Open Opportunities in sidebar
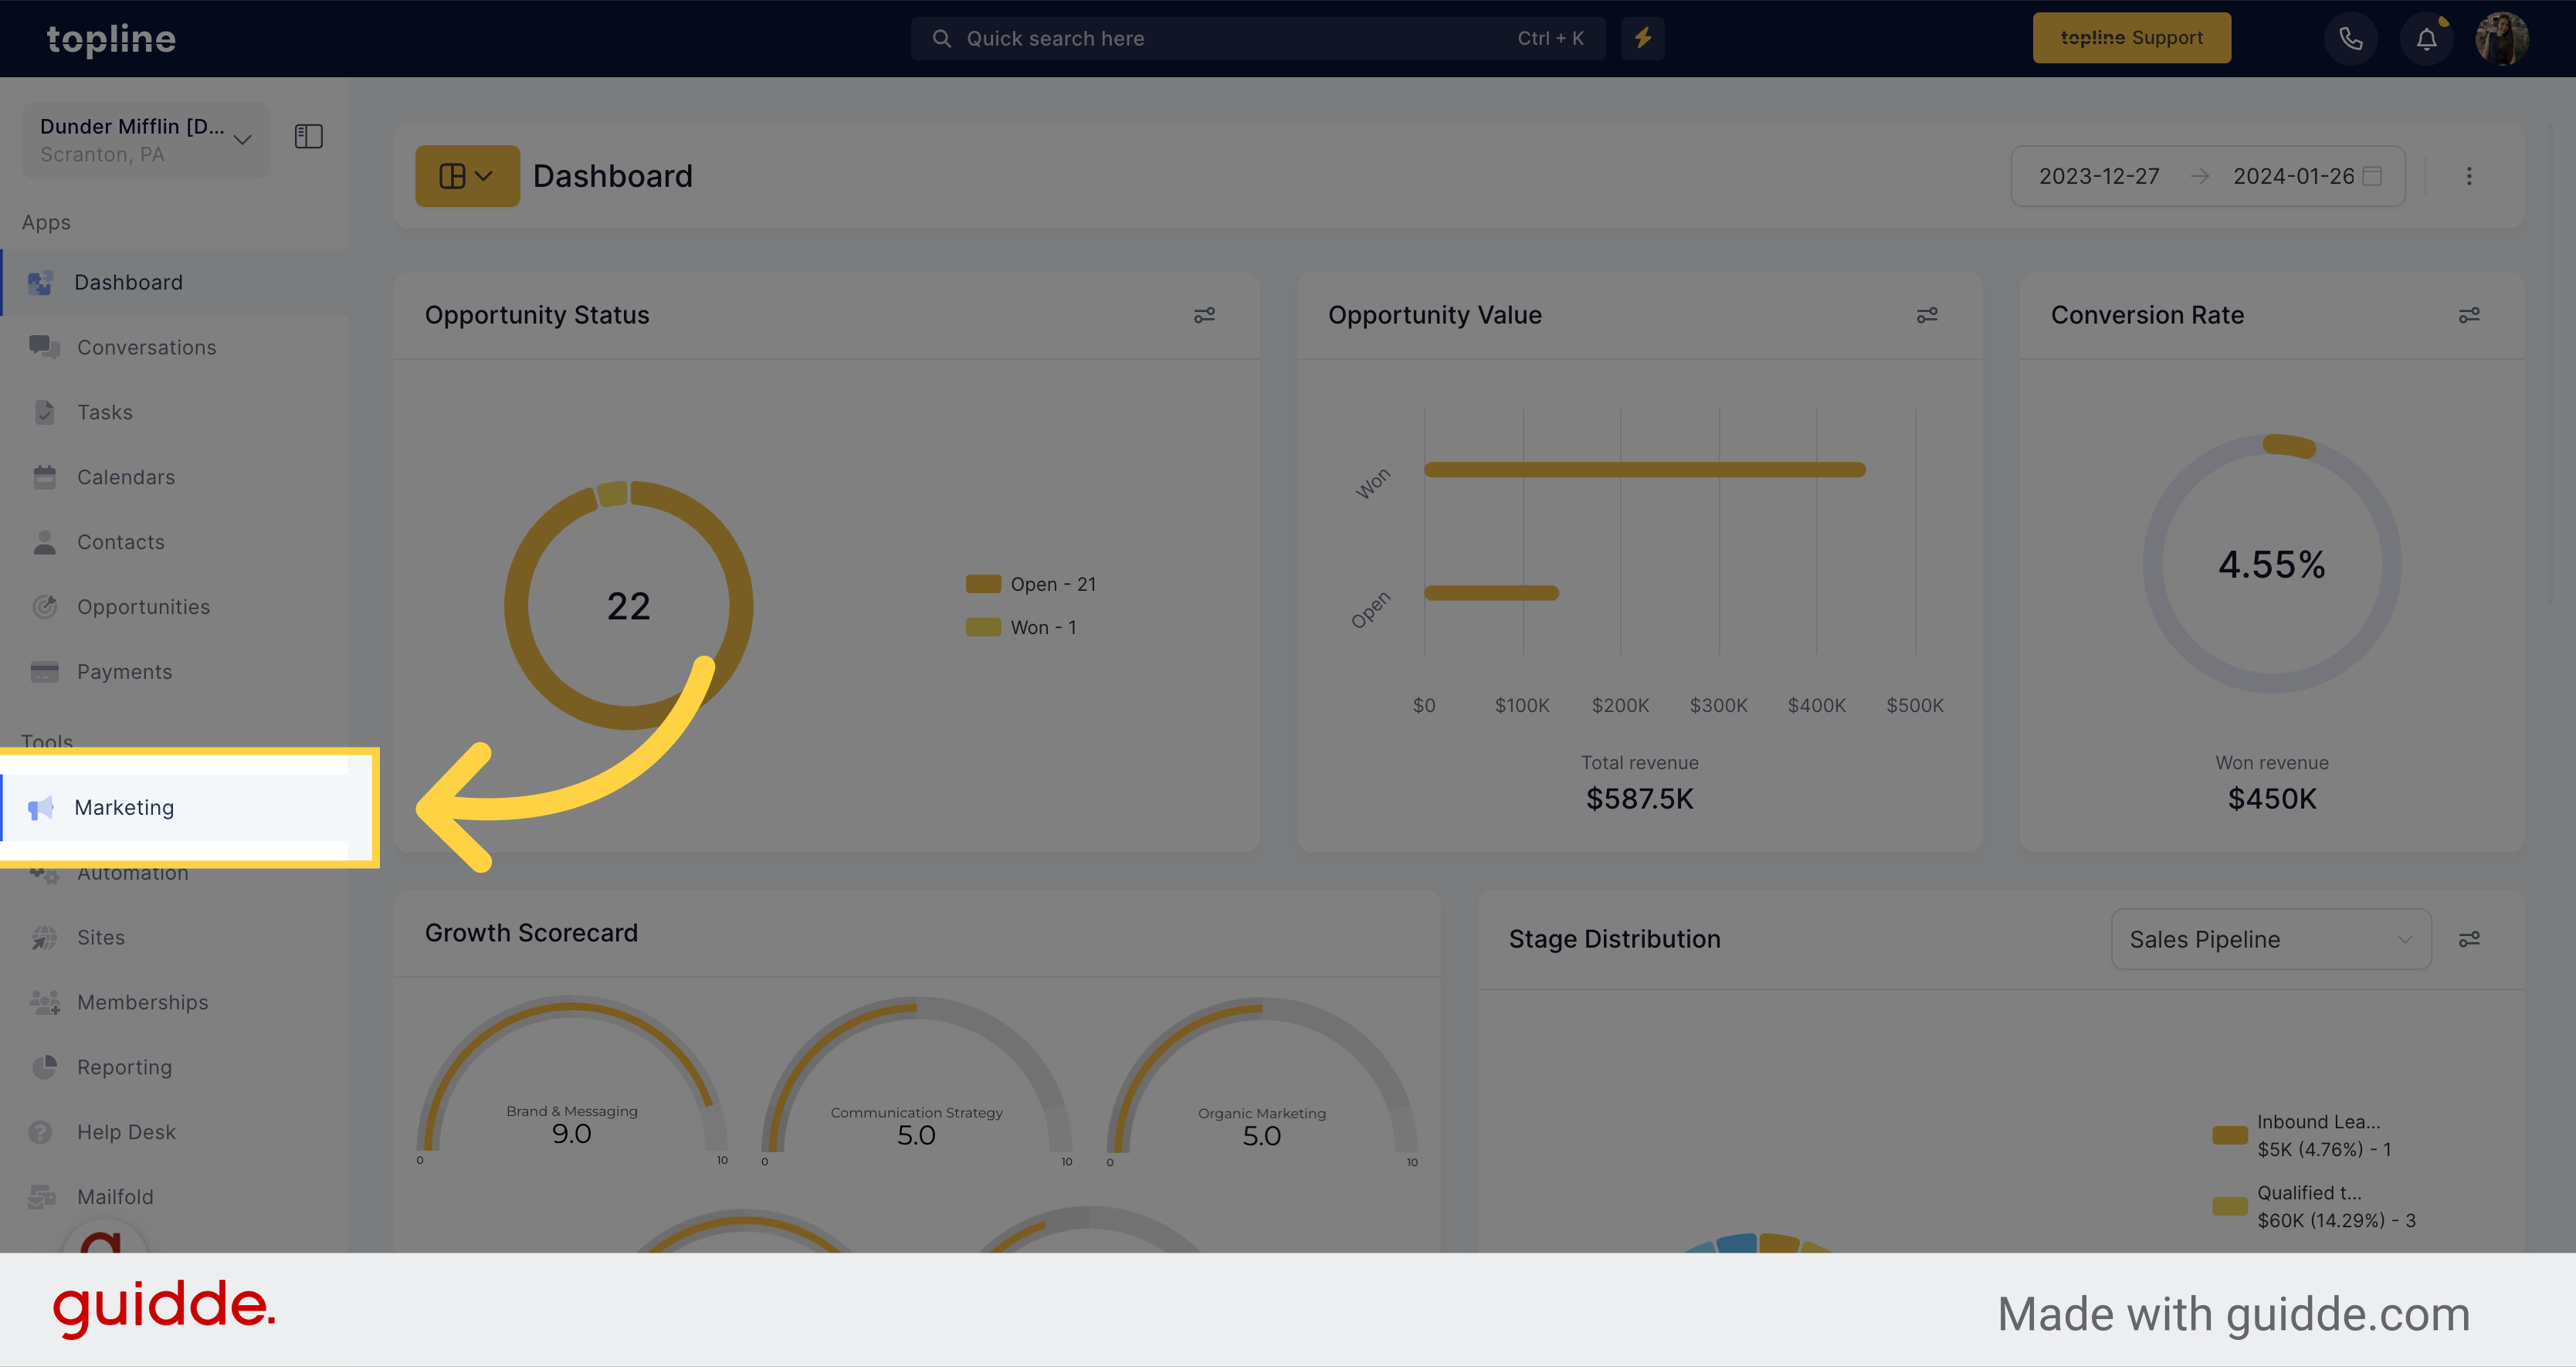 (143, 605)
